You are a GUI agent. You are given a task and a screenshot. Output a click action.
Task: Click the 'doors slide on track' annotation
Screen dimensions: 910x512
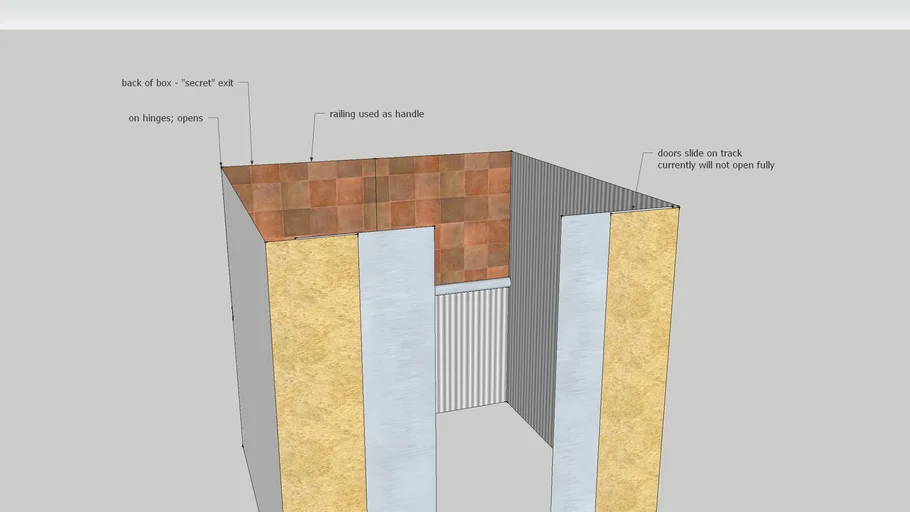699,153
